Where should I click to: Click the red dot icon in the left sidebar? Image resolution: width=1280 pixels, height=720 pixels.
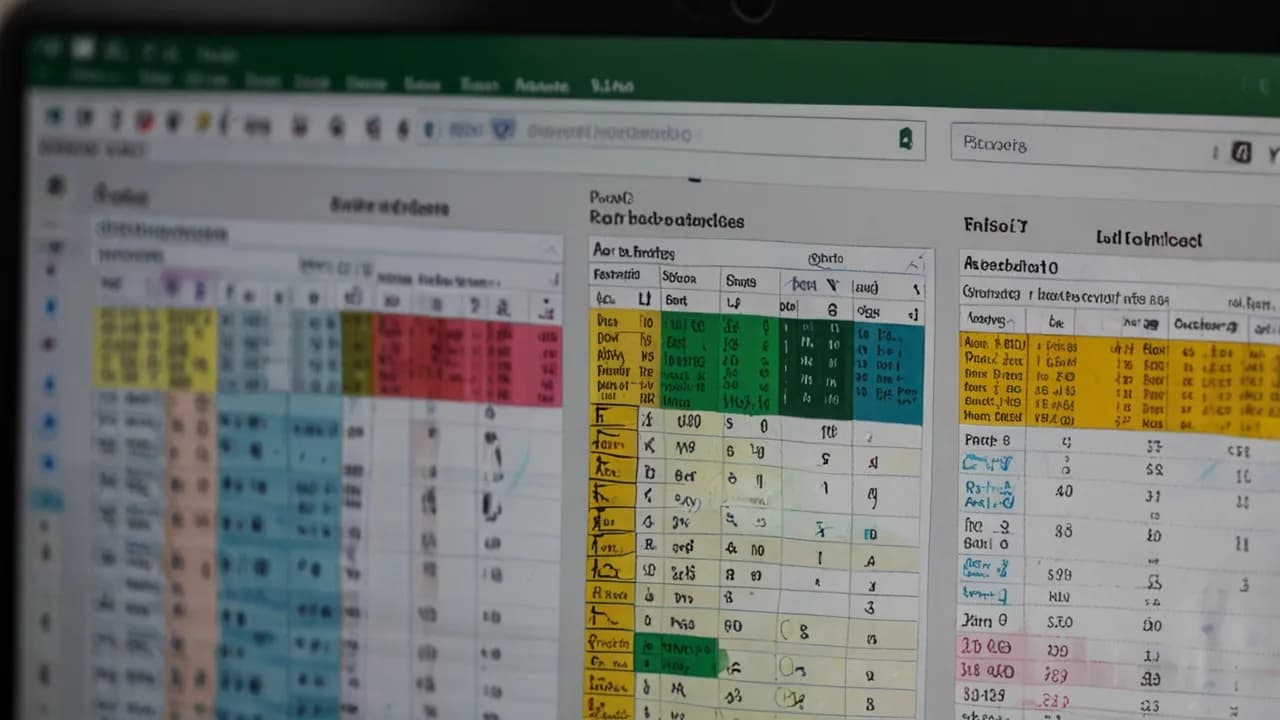48,344
